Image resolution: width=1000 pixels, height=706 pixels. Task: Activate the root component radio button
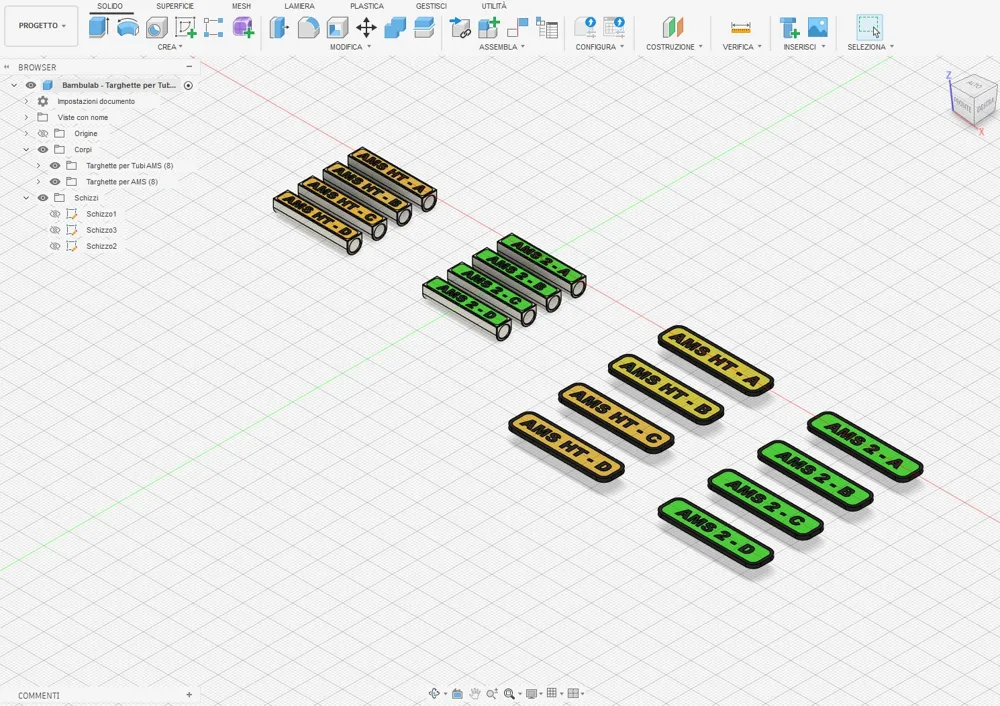[x=188, y=85]
